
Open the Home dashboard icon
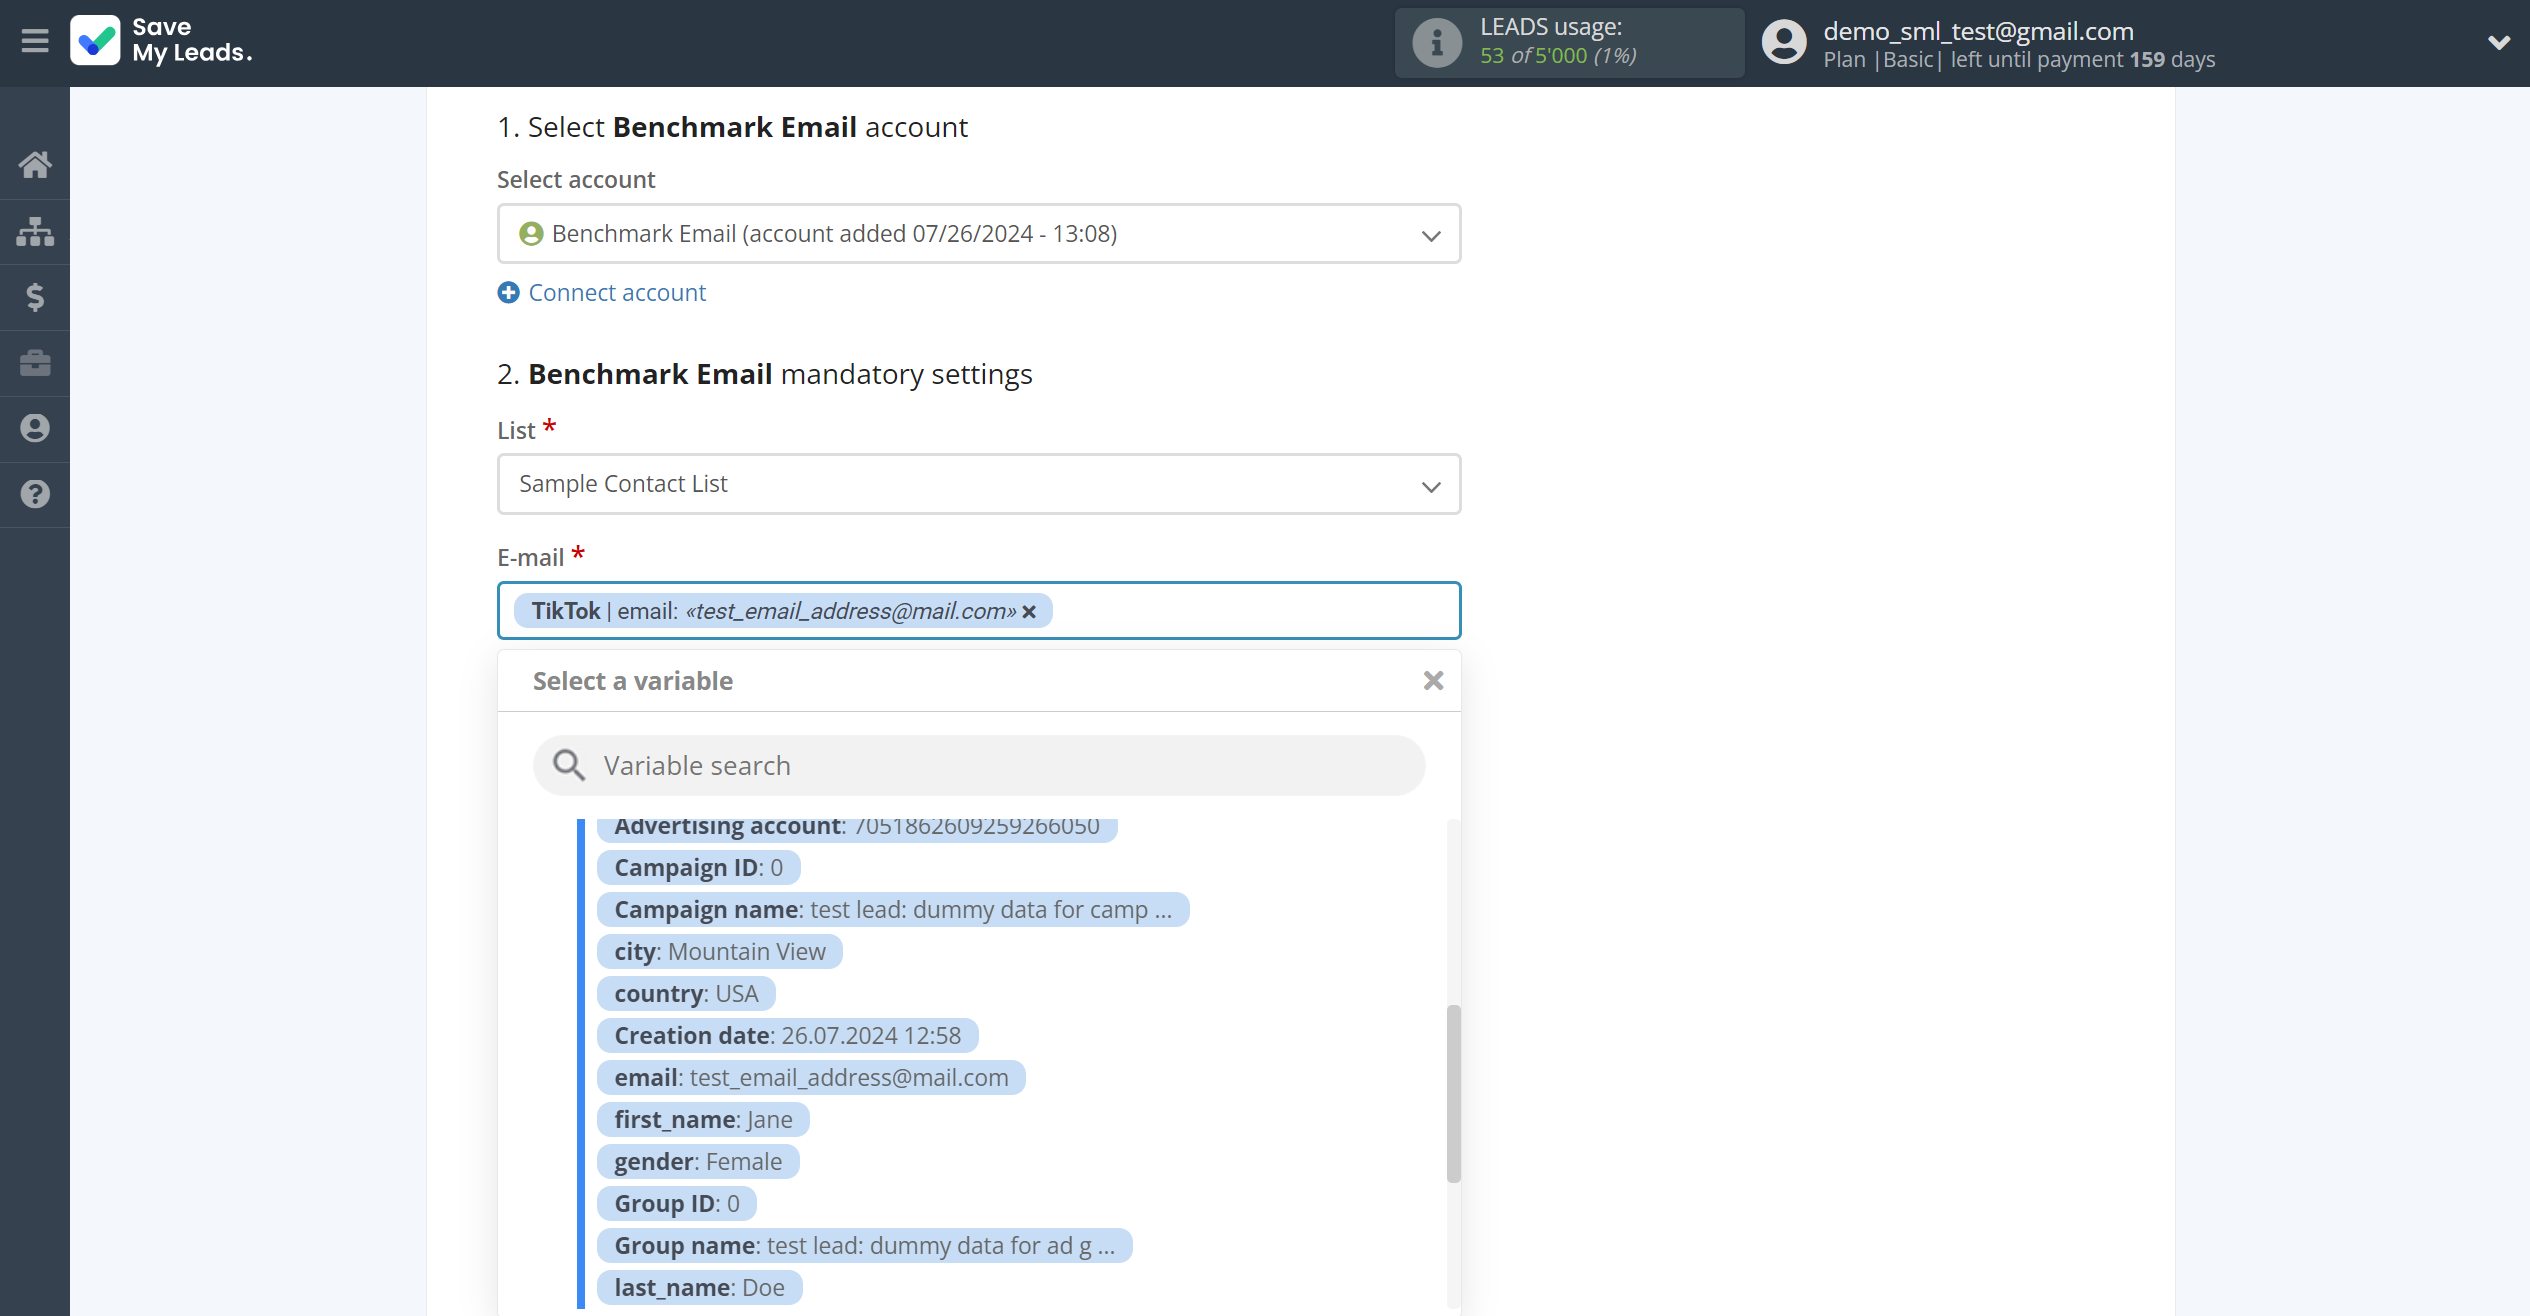tap(35, 164)
